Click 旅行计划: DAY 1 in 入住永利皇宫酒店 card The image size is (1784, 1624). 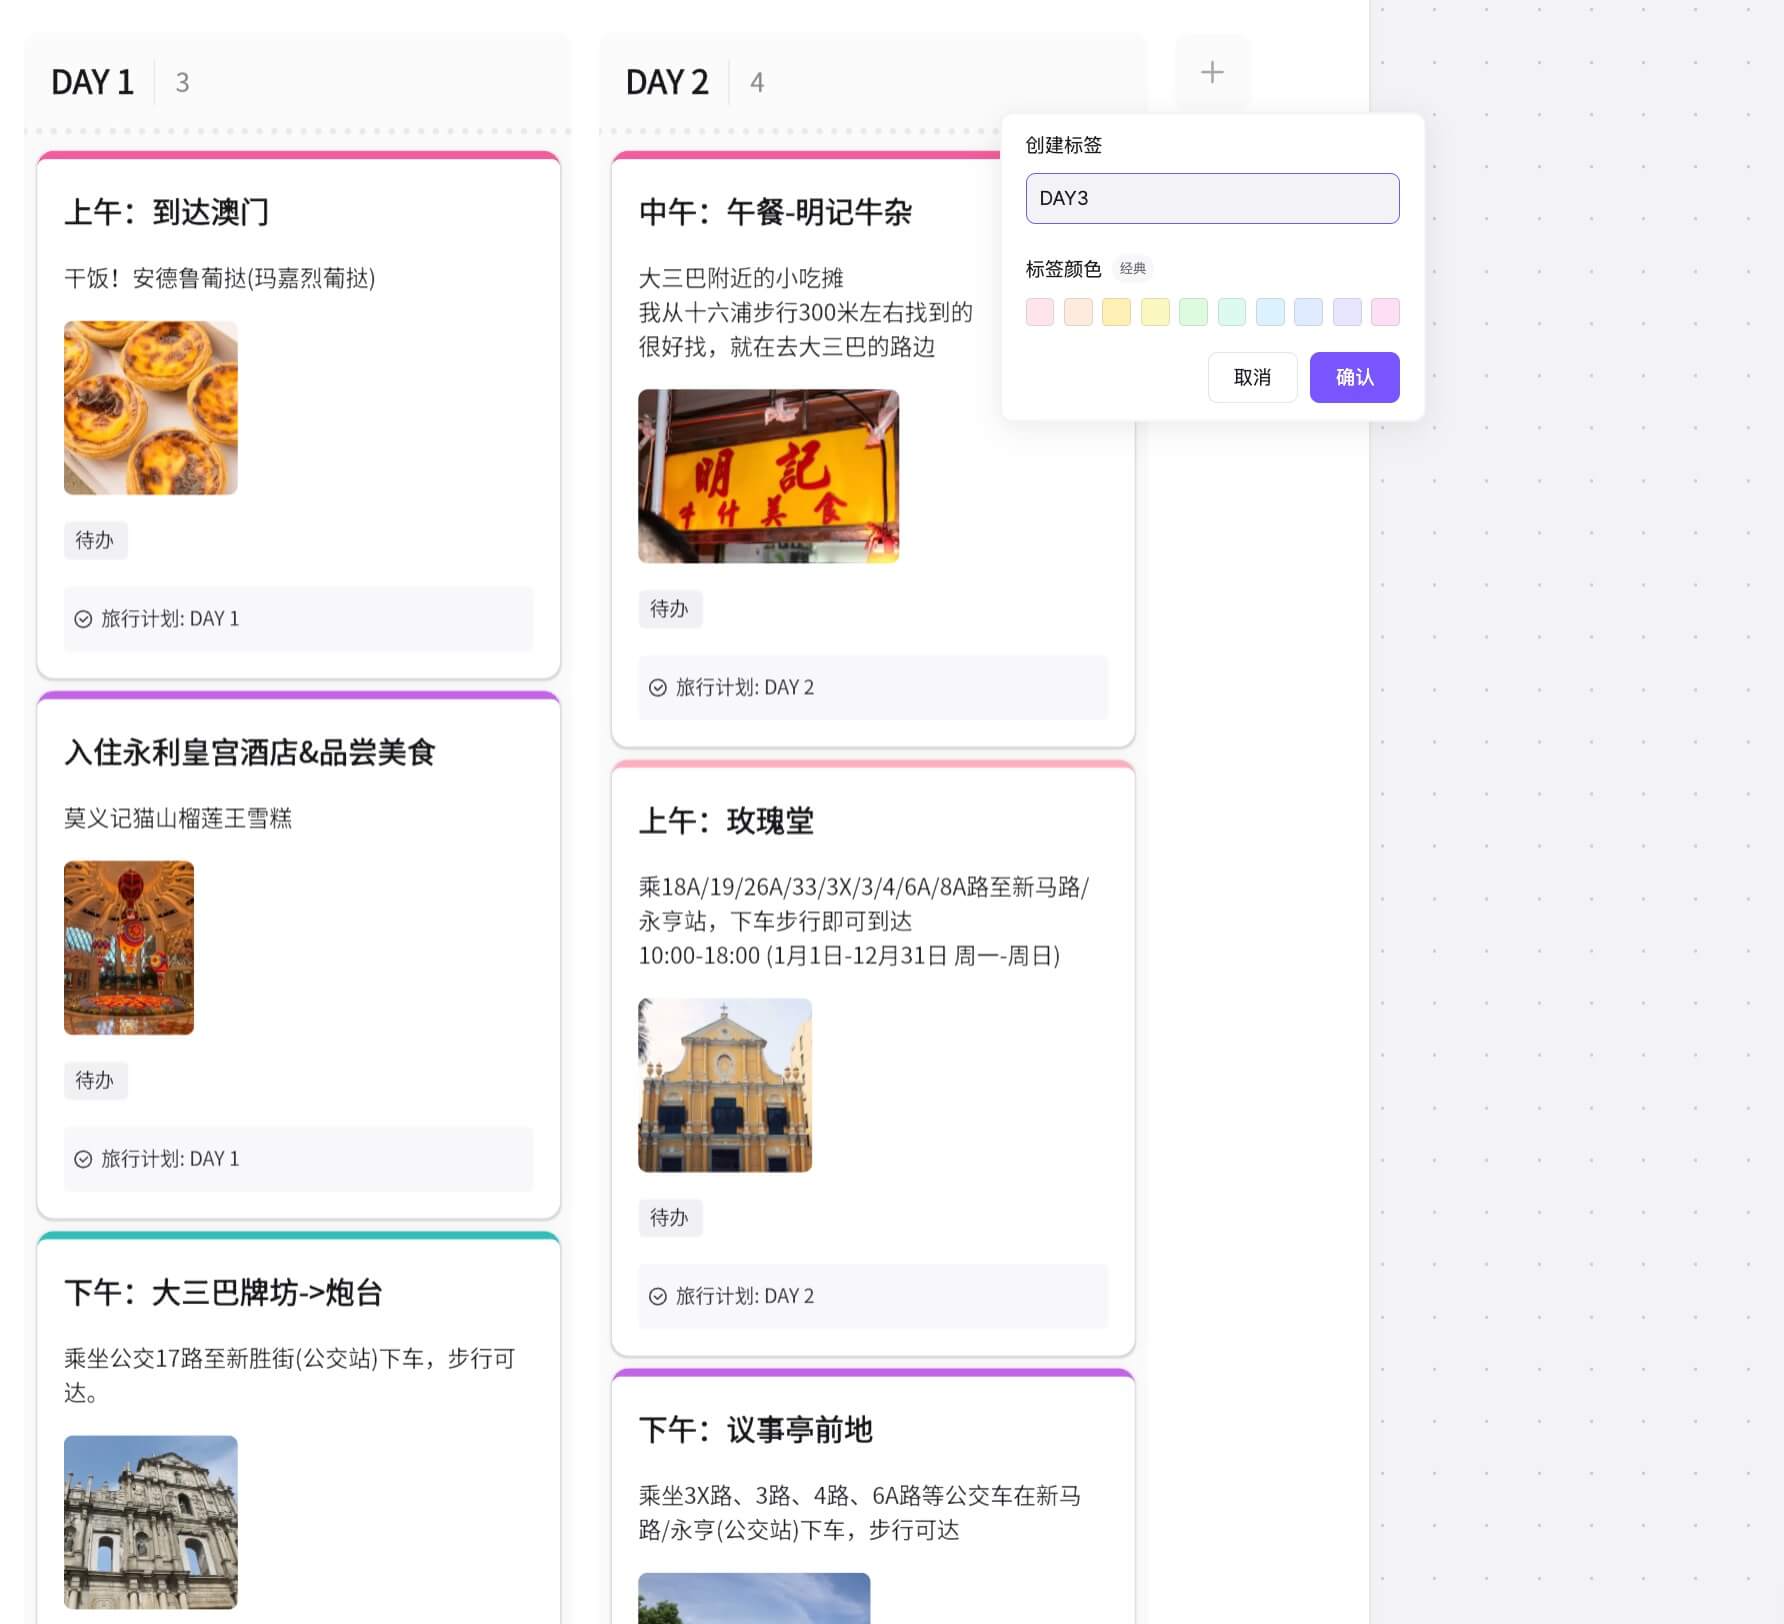click(x=298, y=1159)
